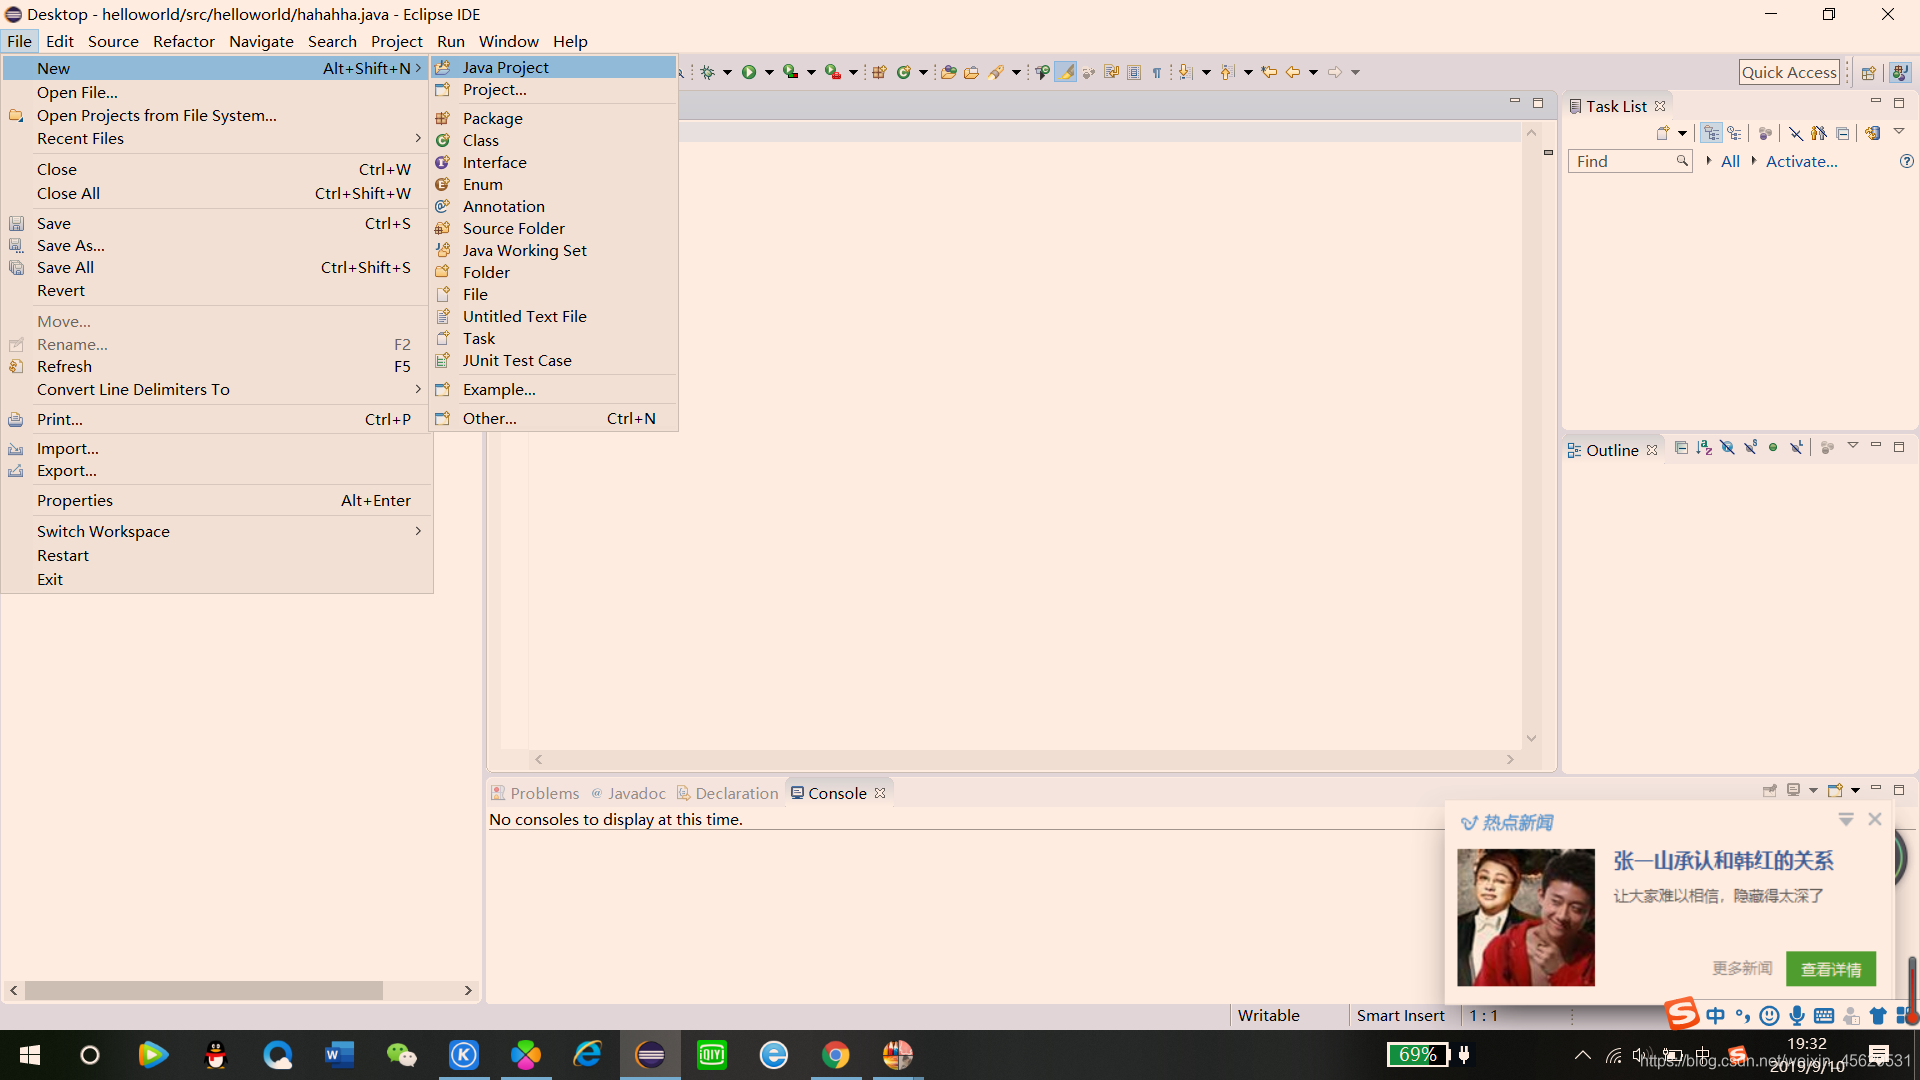The height and width of the screenshot is (1080, 1920).
Task: Expand the Switch Workspace submenu
Action: pyautogui.click(x=217, y=531)
